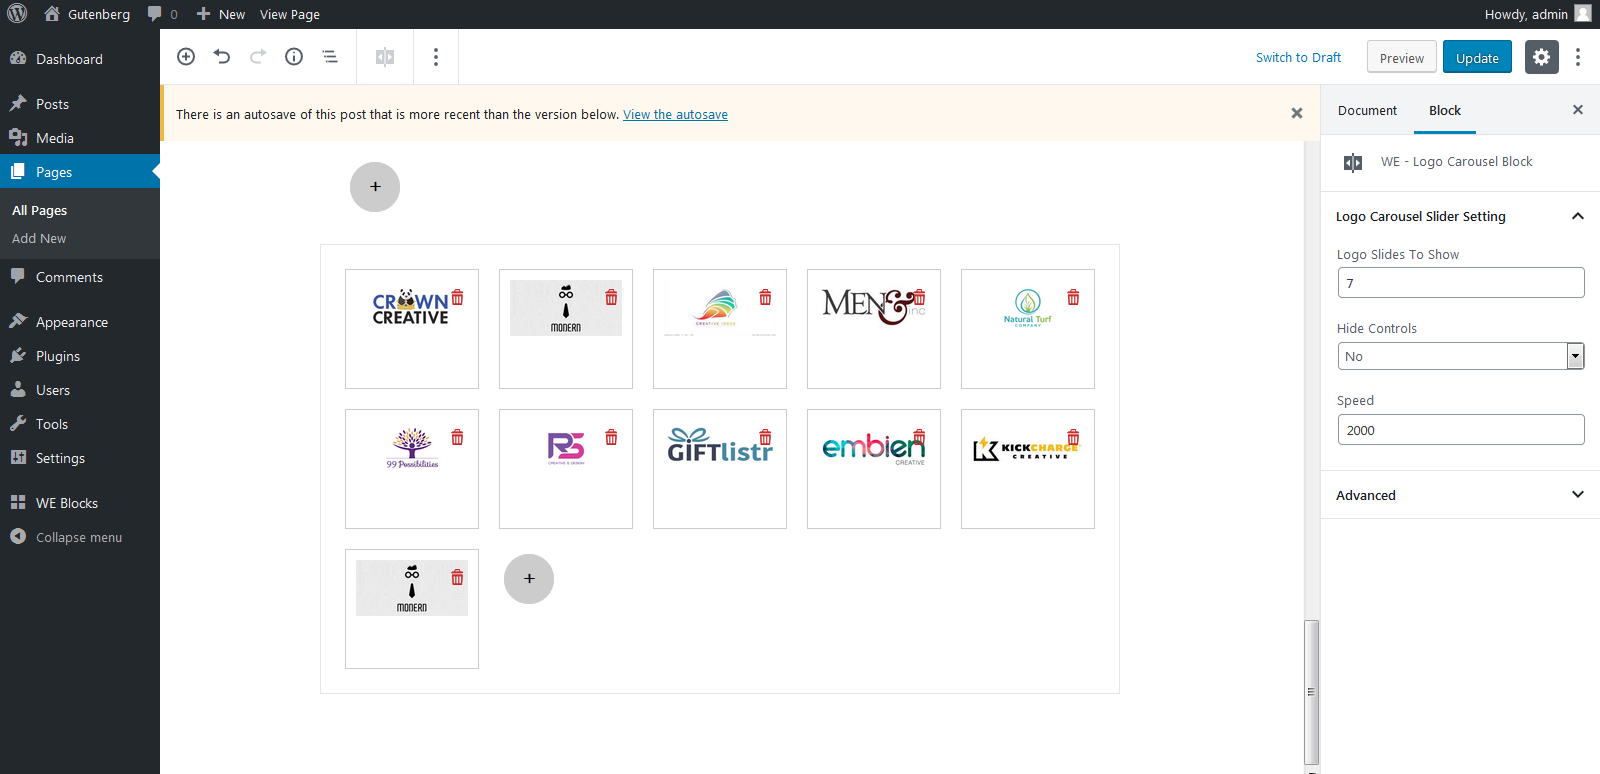Open the New menu in admin bar
Screen dimensions: 1600x774
(x=221, y=14)
